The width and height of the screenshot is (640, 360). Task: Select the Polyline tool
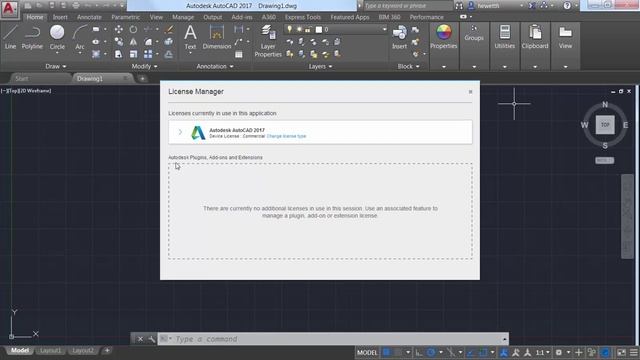click(32, 37)
